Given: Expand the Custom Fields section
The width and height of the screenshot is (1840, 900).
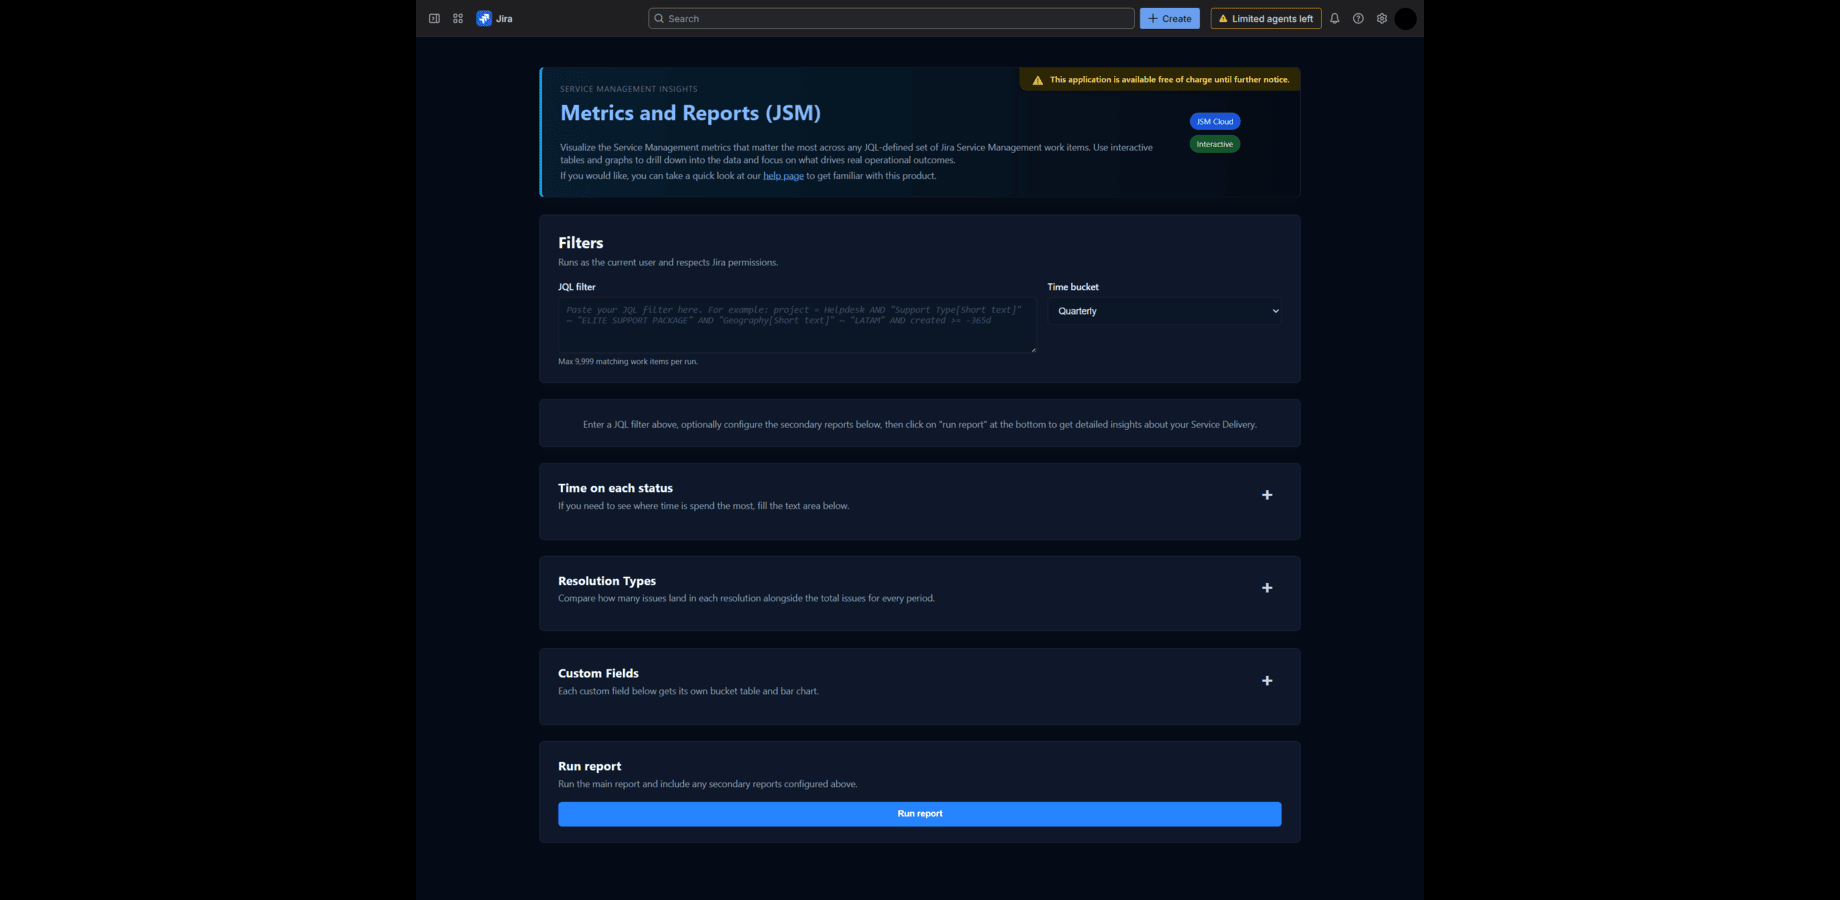Looking at the screenshot, I should (1267, 681).
